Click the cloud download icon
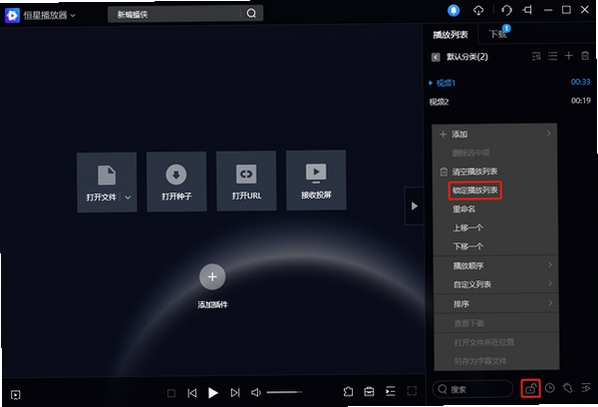This screenshot has height=407, width=598. [478, 10]
